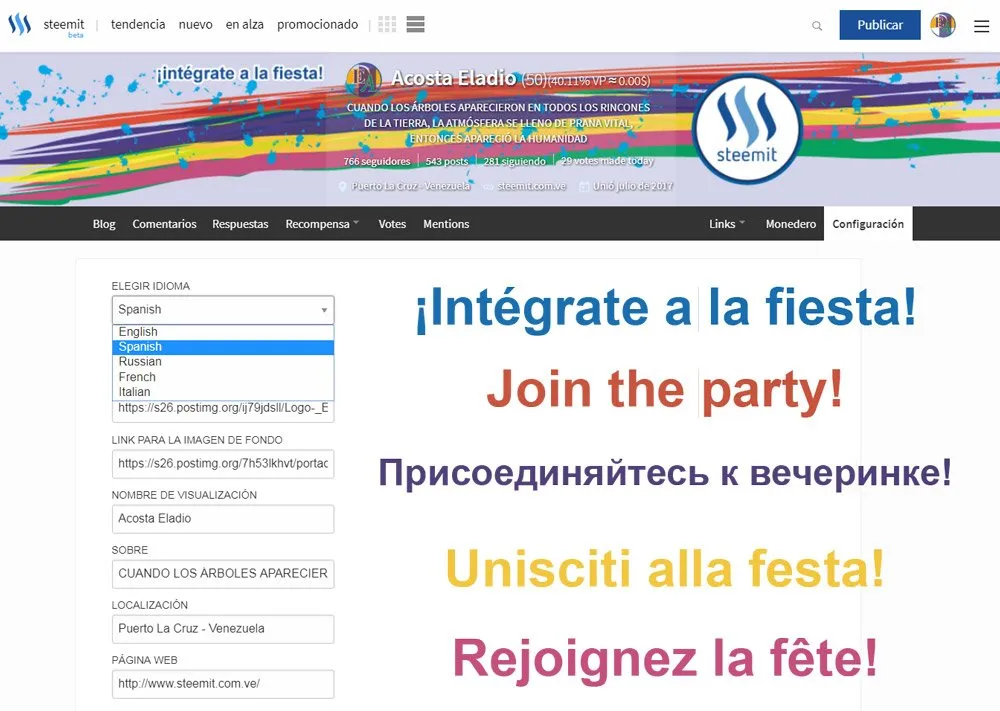Open the Votes tab
Screen dimensions: 1000x711
point(392,224)
